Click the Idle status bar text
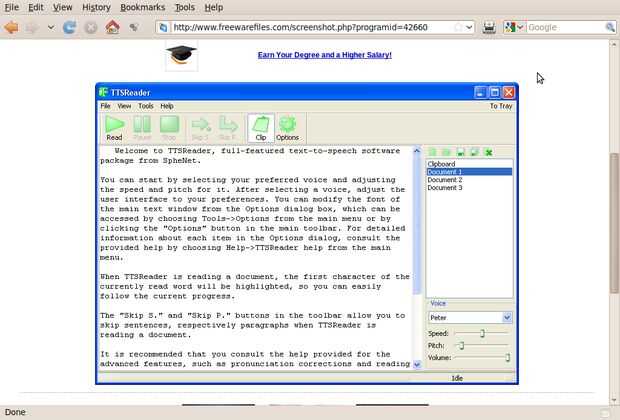Screen dimensions: 620x420 pos(457,378)
